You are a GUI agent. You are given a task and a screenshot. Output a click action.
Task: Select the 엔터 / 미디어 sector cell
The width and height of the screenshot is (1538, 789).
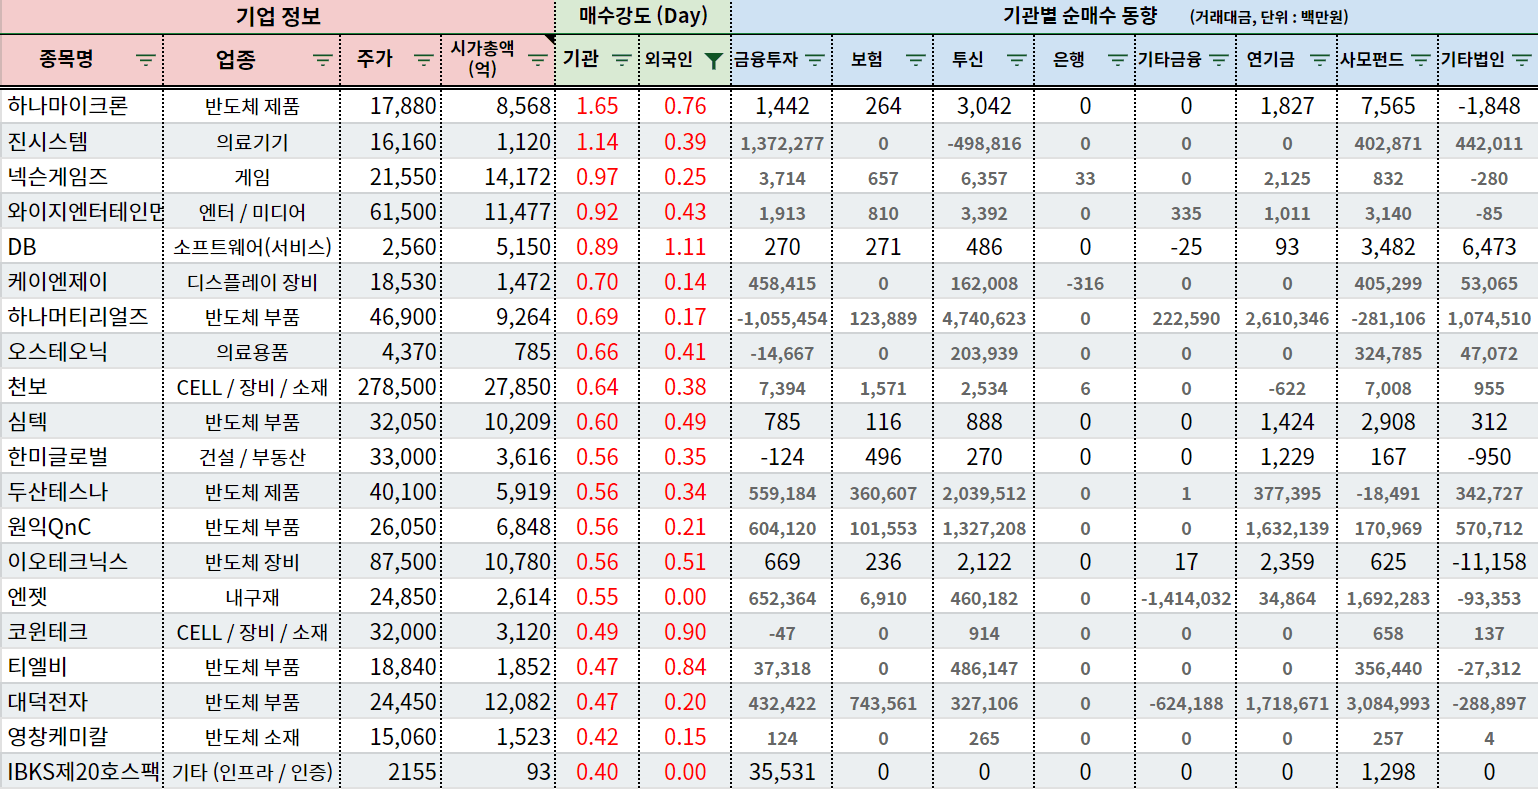pyautogui.click(x=252, y=212)
